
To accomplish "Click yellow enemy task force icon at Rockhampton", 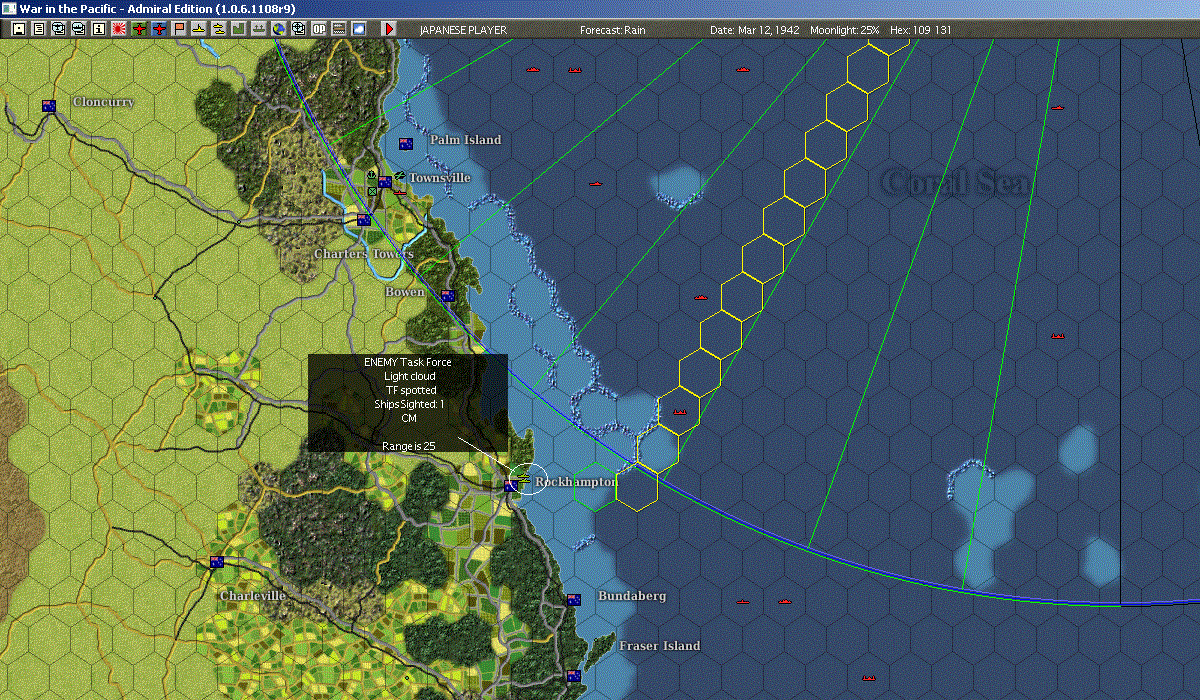I will coord(524,478).
